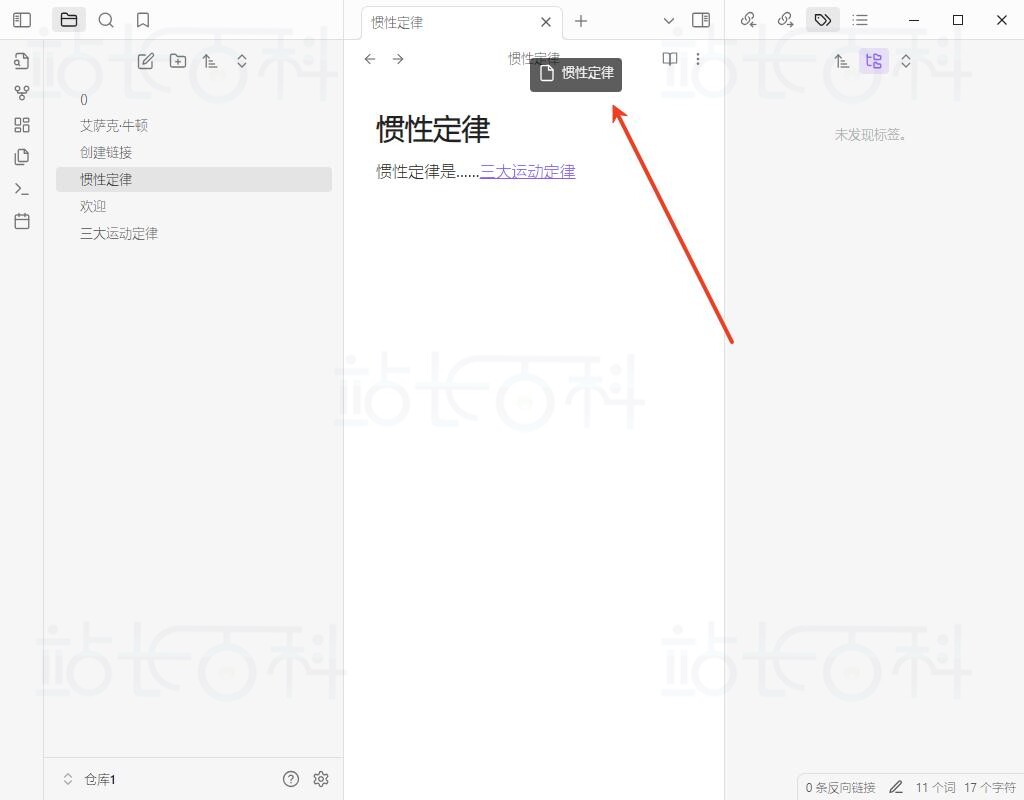This screenshot has width=1024, height=800.
Task: Open the file sort order menu
Action: click(x=210, y=61)
